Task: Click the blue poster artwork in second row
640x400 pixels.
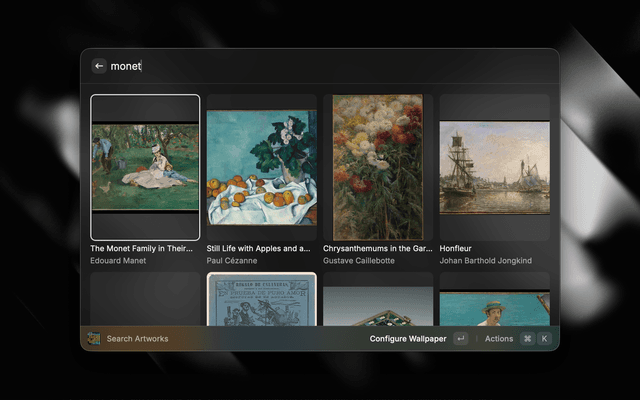Action: coord(261,299)
